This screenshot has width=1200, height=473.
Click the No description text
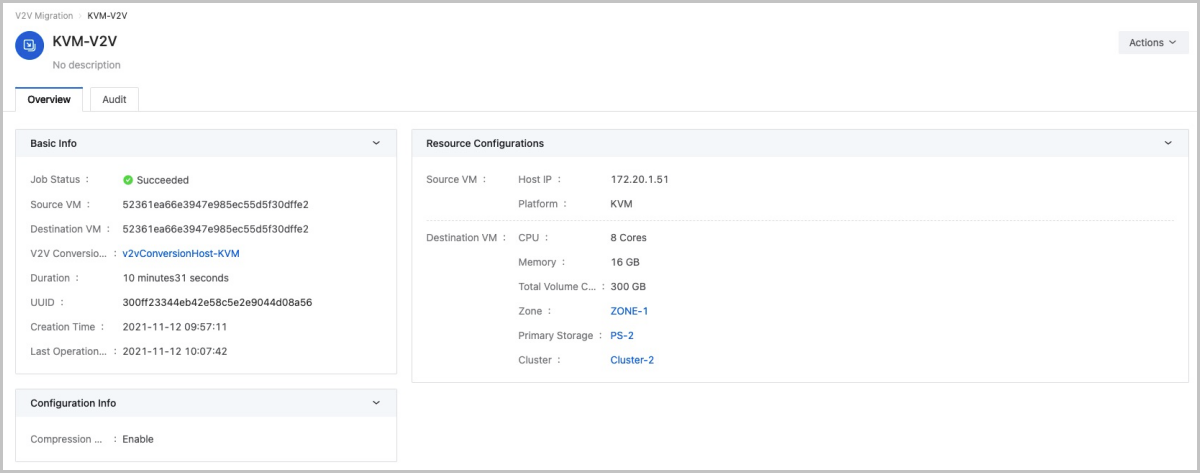point(86,65)
